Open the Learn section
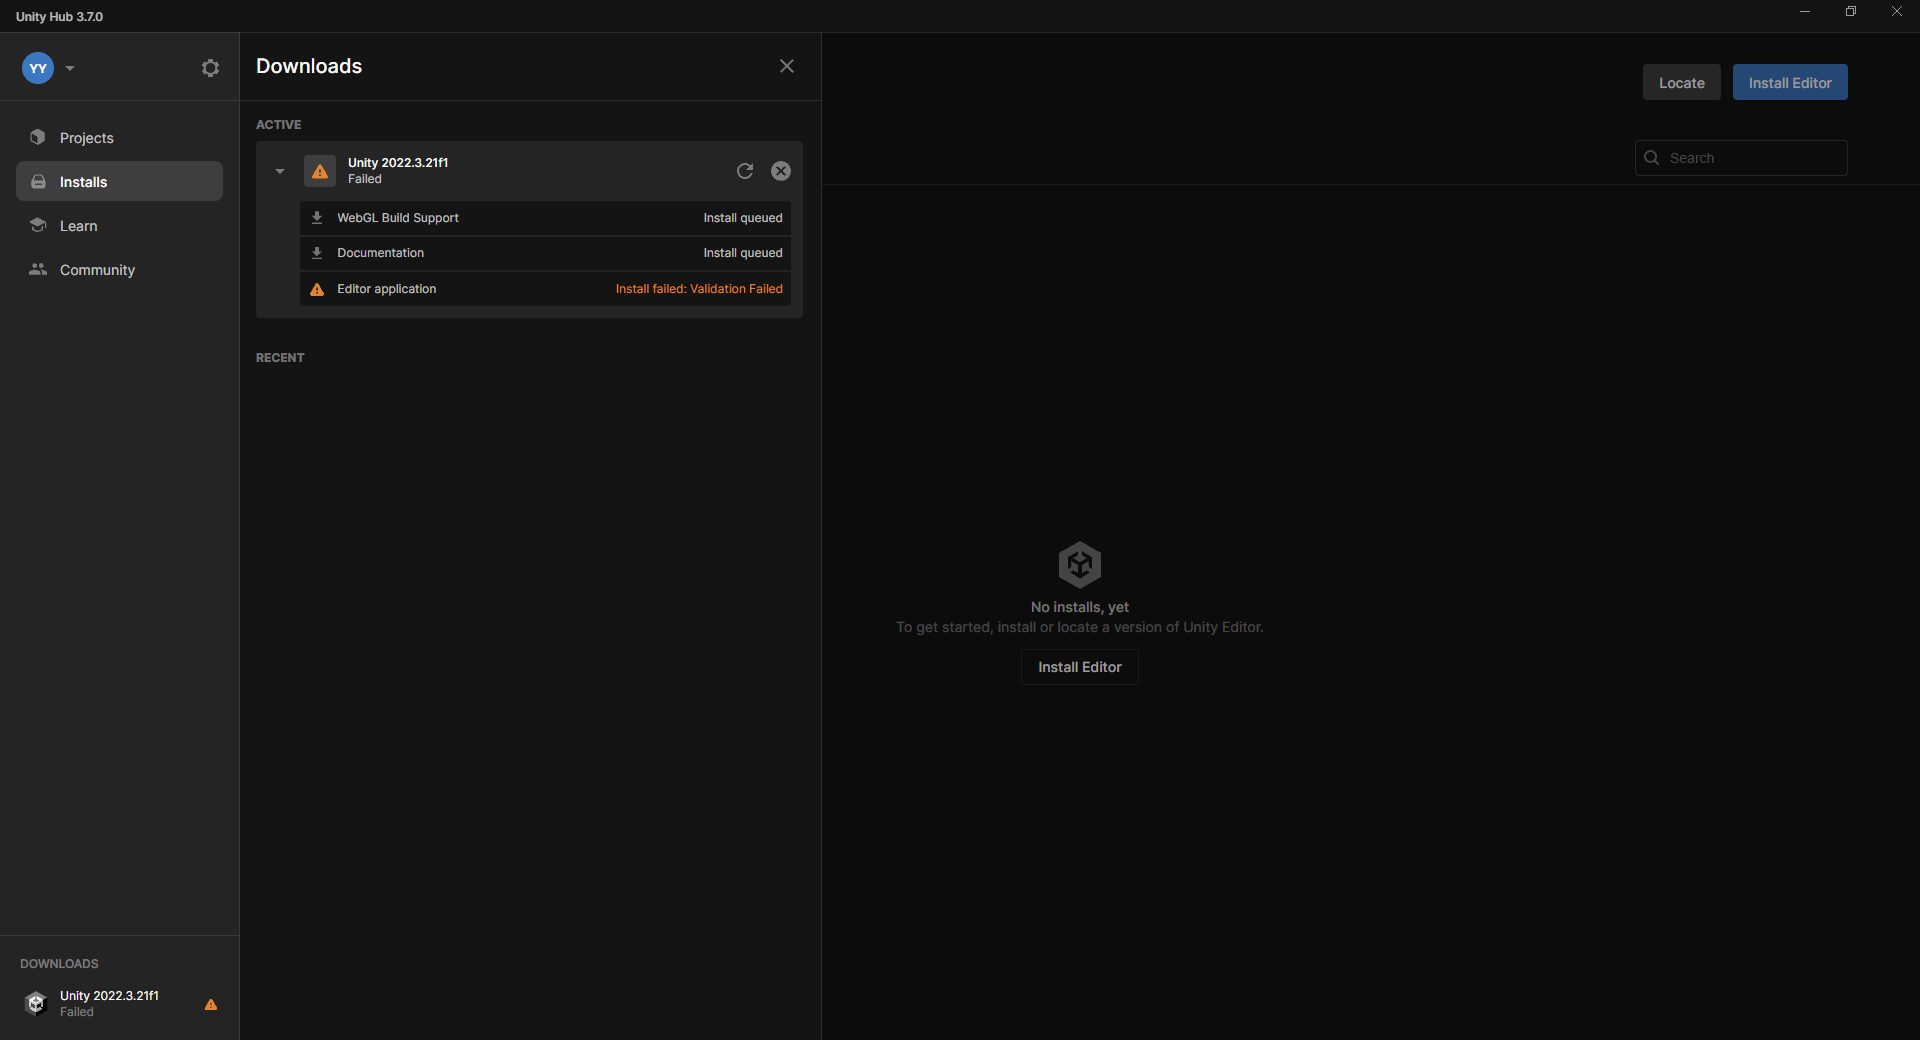Viewport: 1920px width, 1040px height. pos(119,226)
